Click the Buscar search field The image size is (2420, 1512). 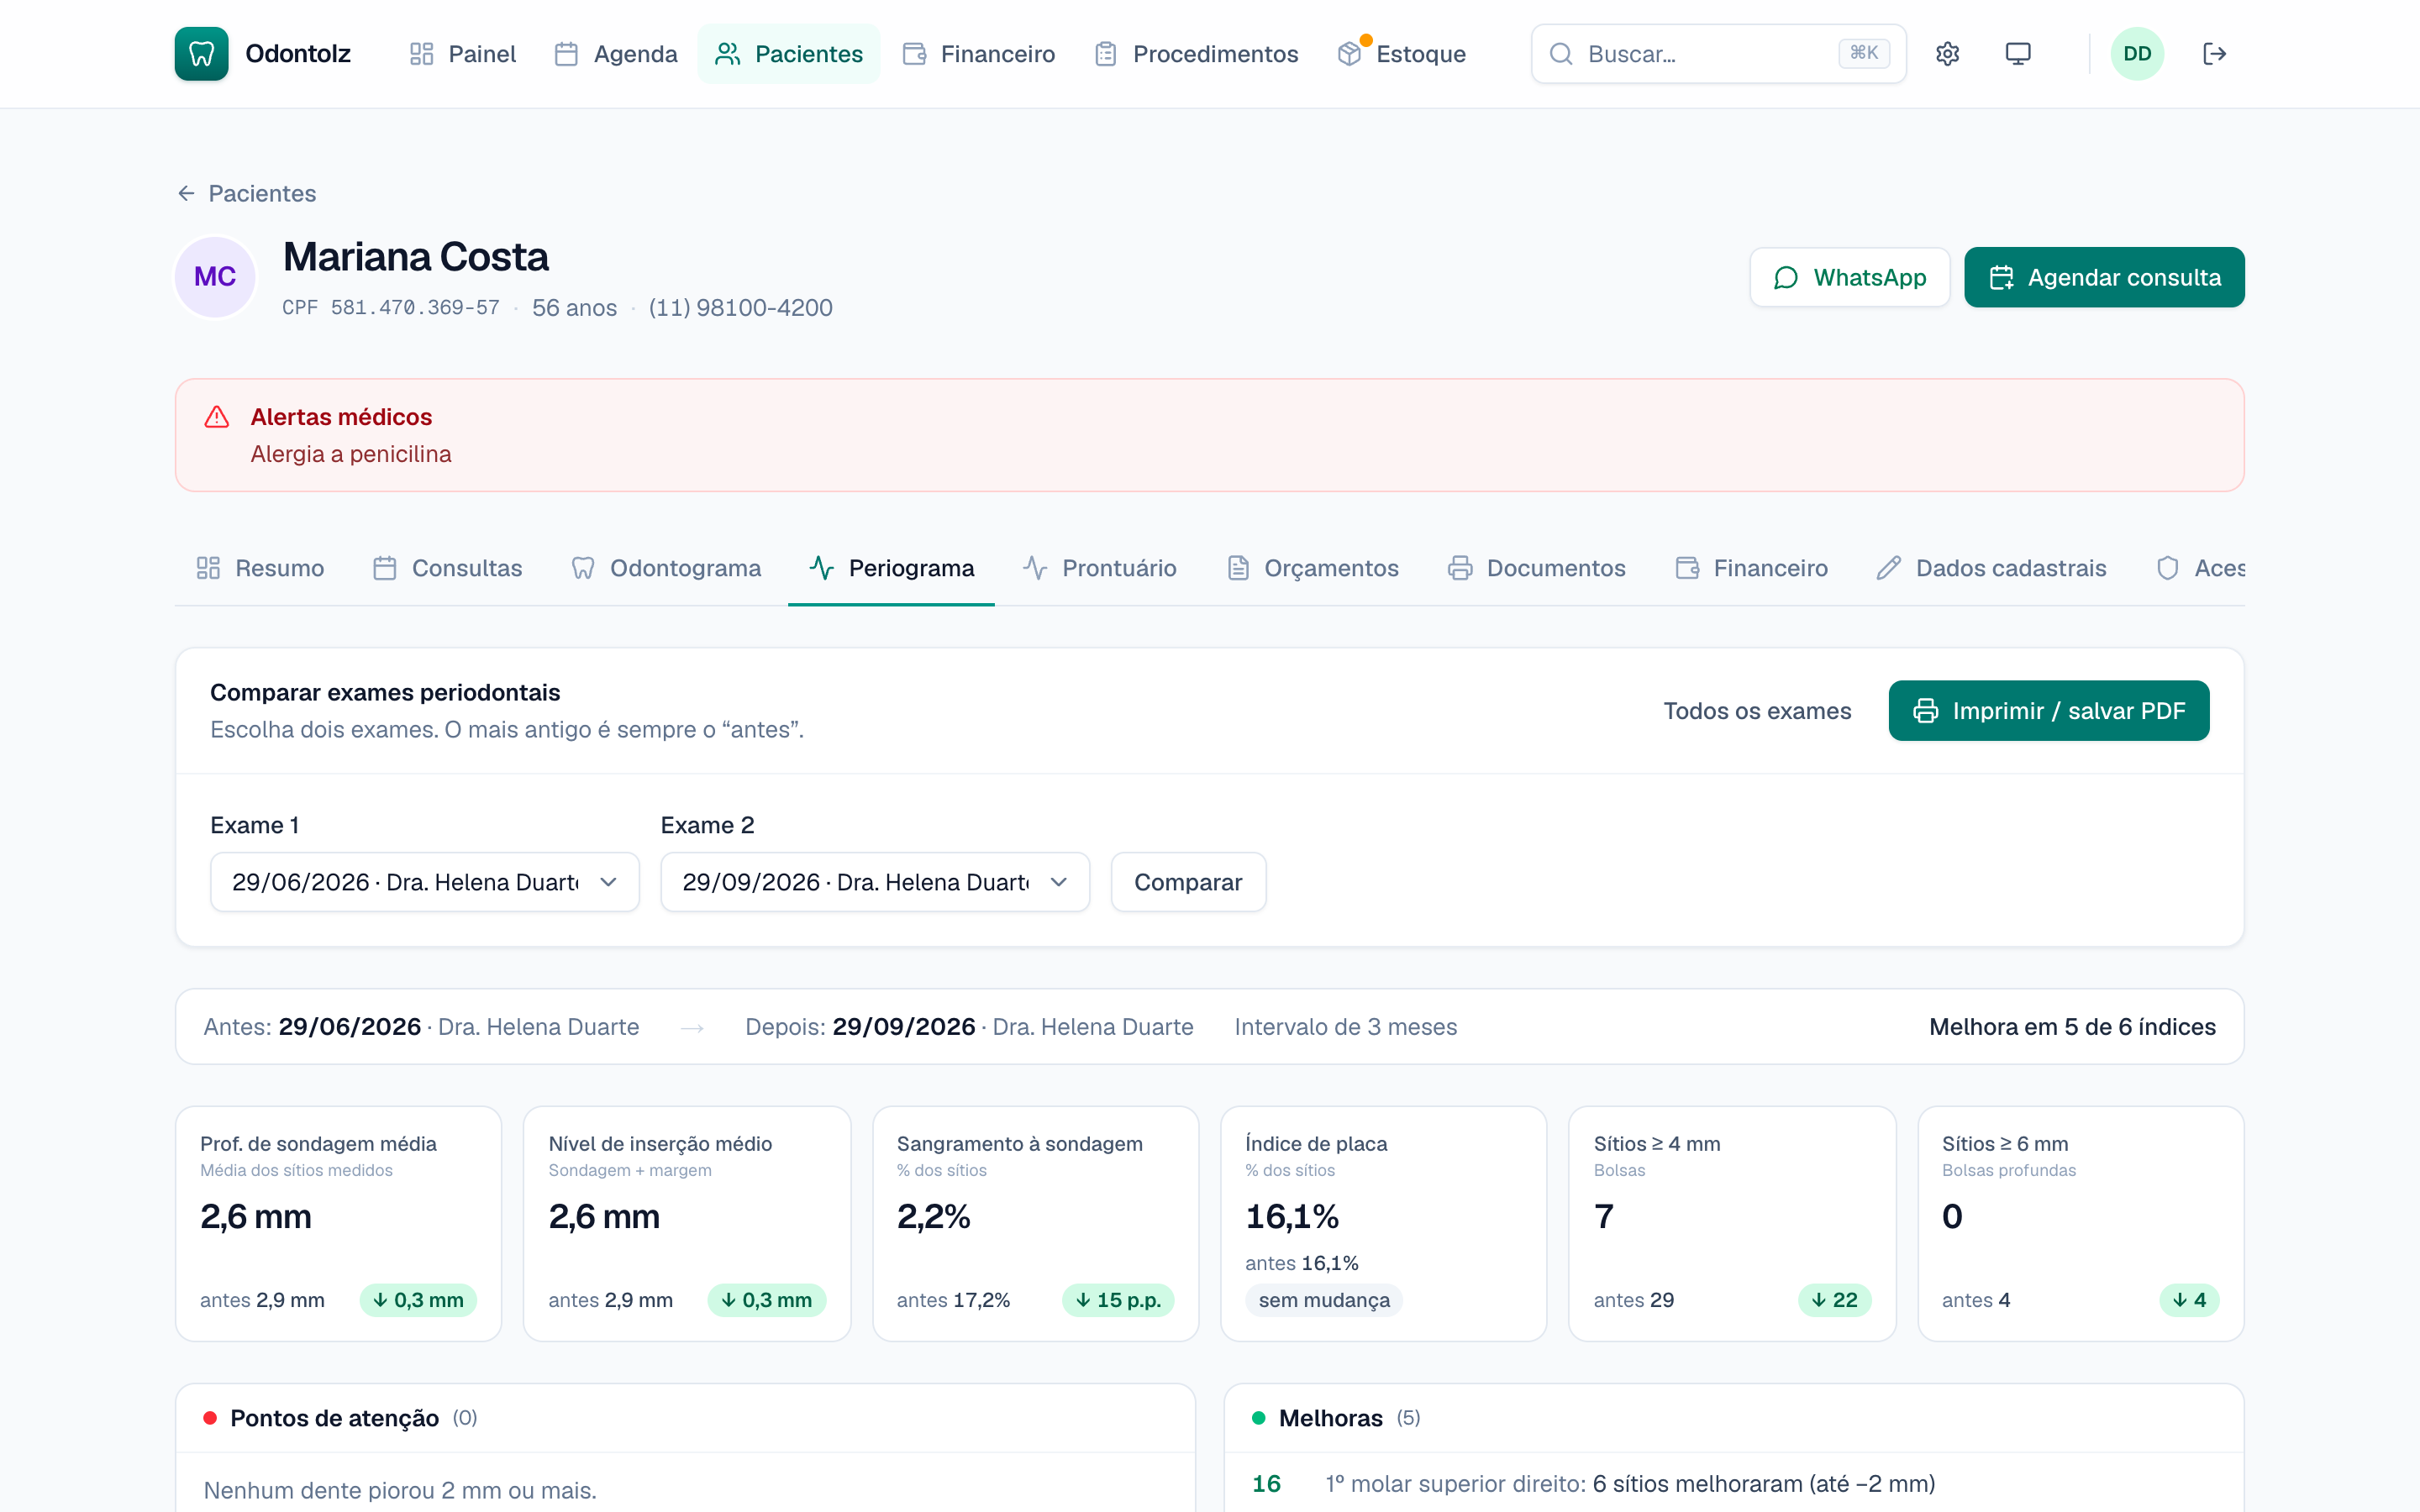coord(1718,54)
